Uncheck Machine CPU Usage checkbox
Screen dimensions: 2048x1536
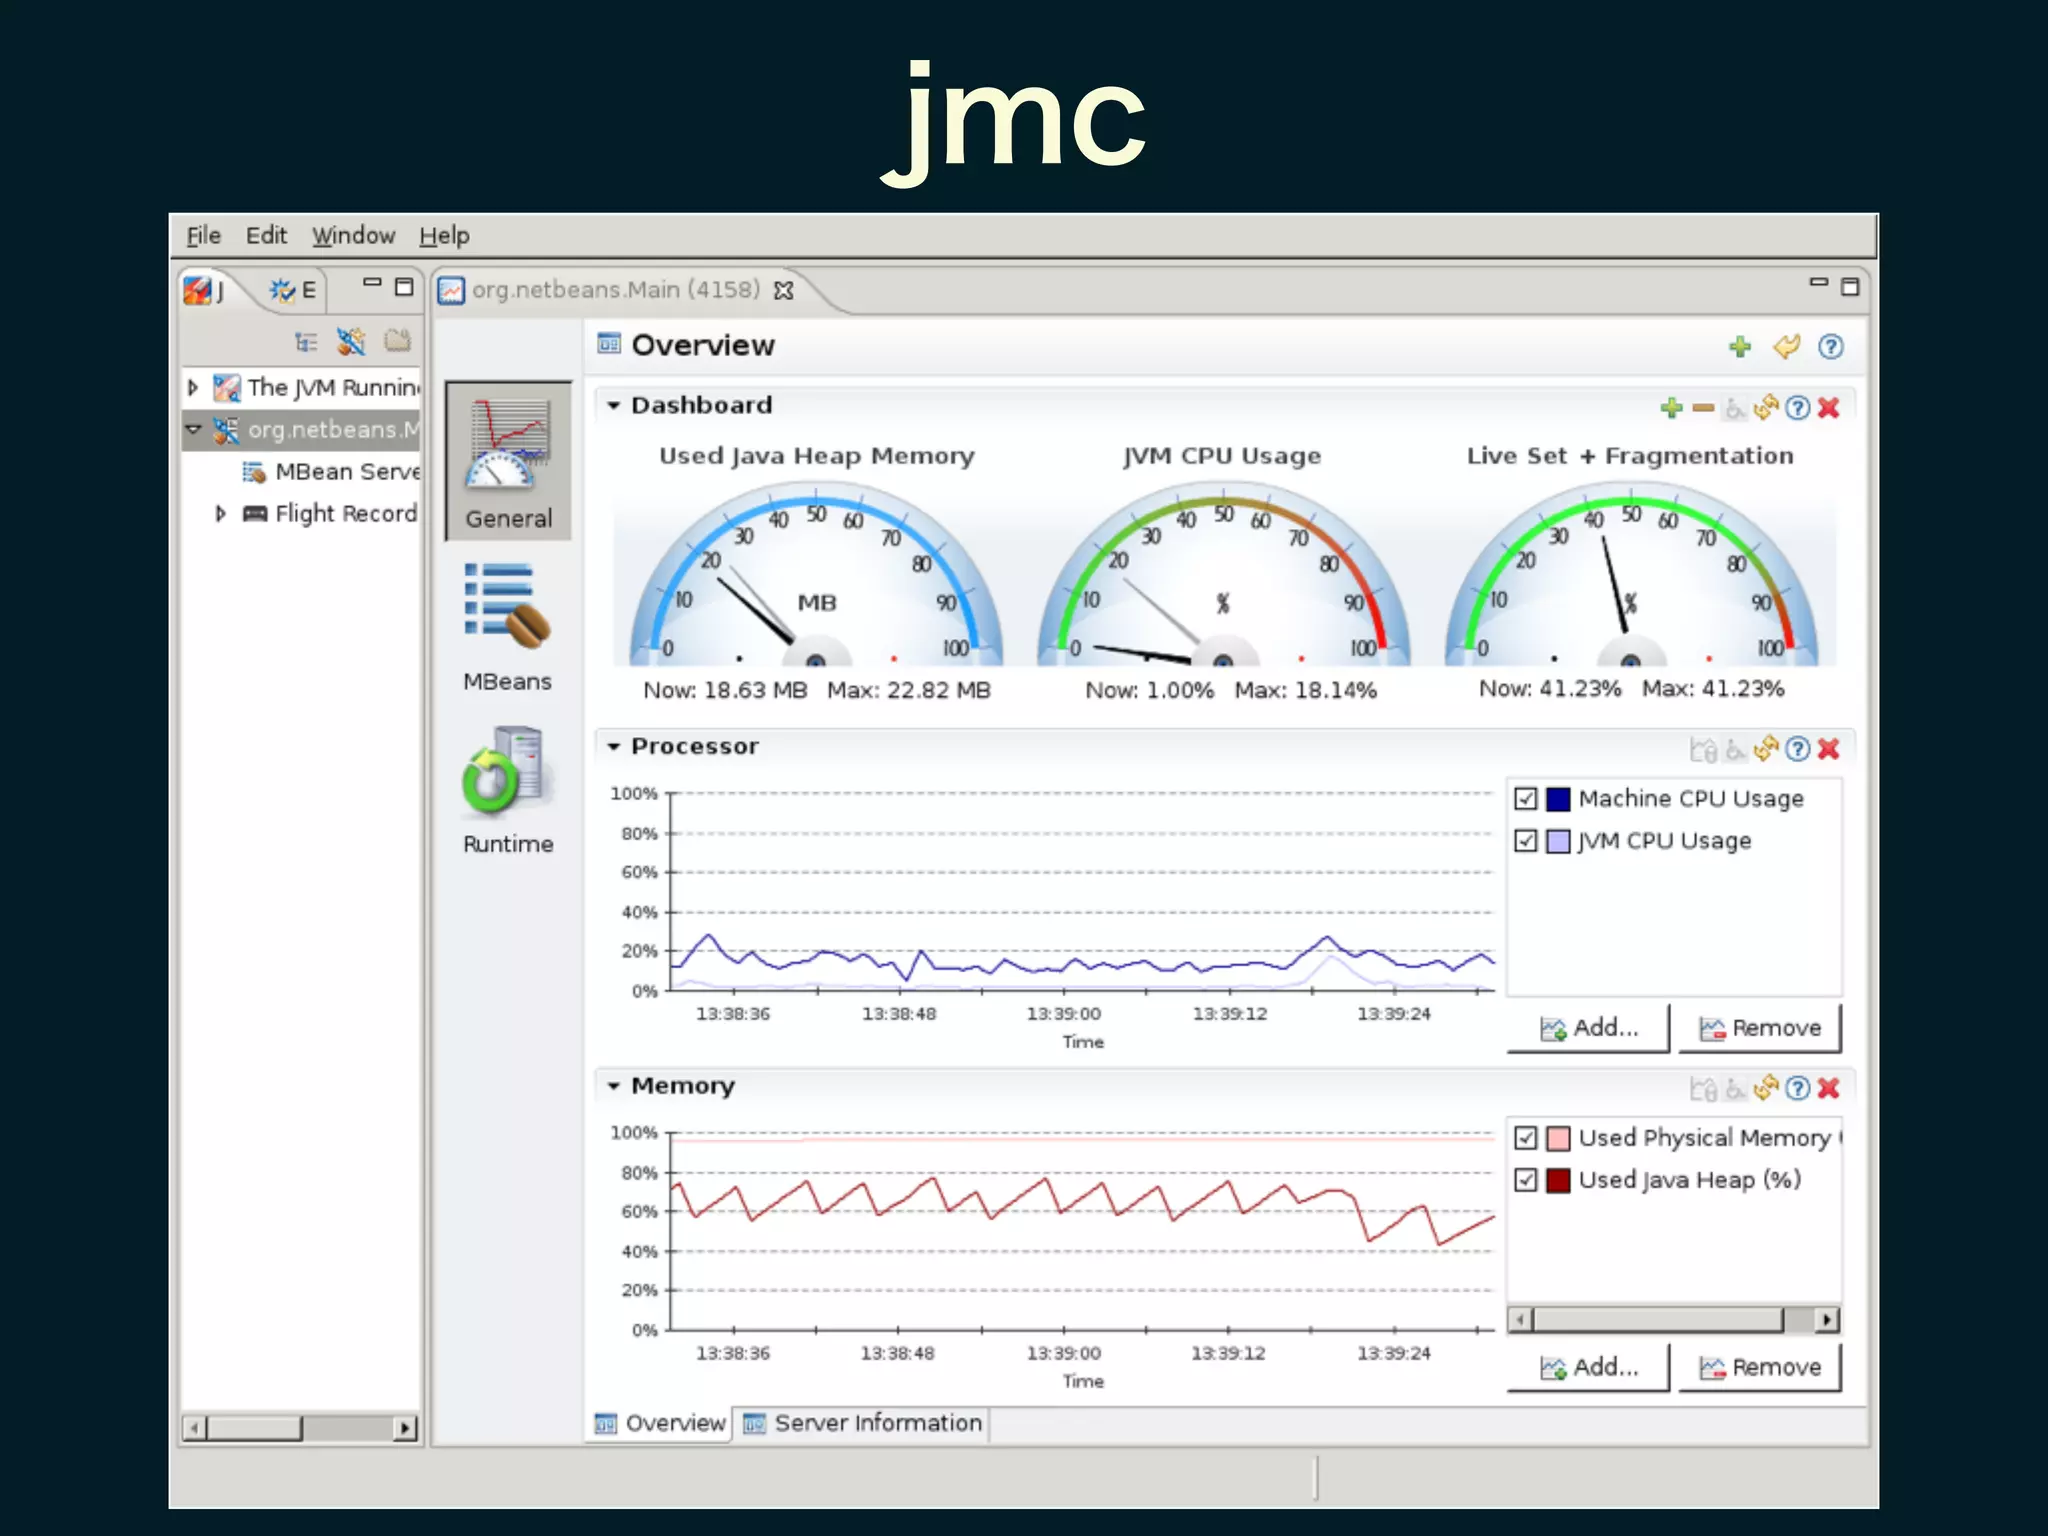1526,798
